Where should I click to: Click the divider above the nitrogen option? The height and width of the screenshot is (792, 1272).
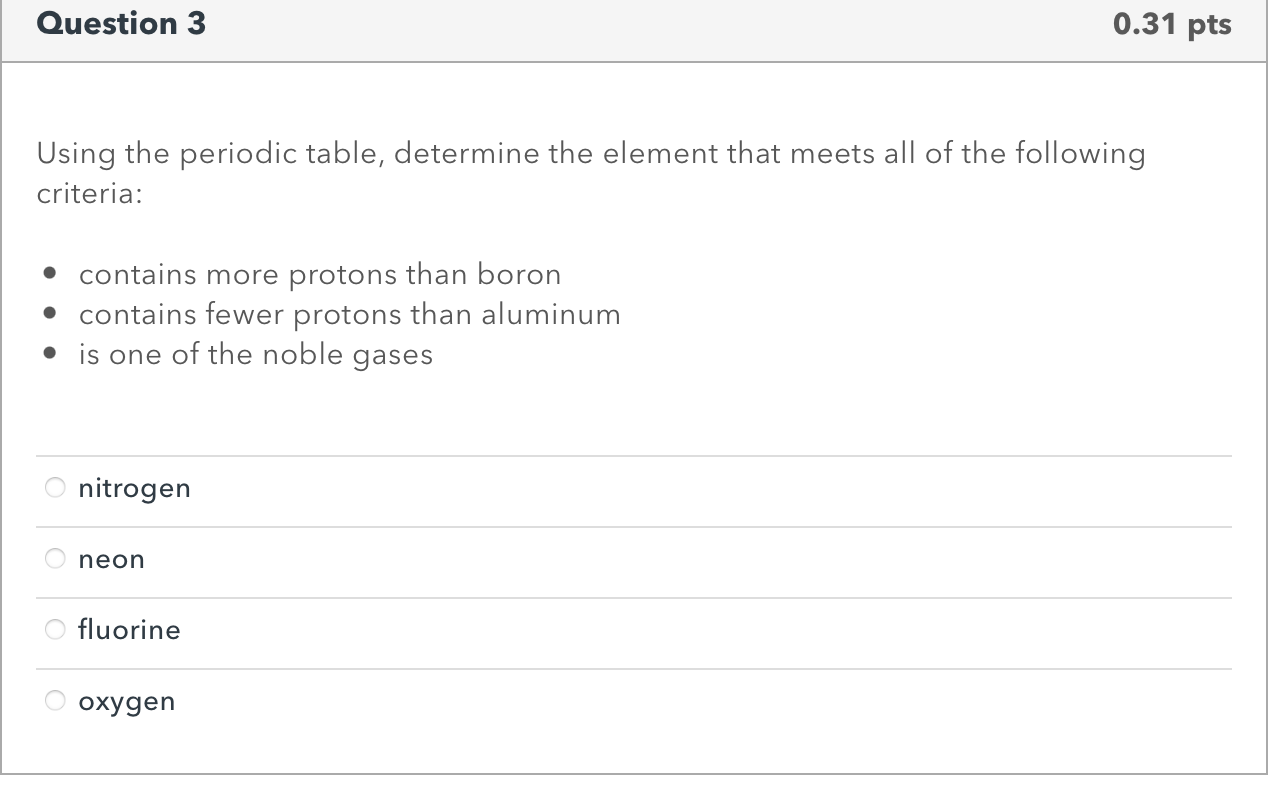click(x=634, y=455)
